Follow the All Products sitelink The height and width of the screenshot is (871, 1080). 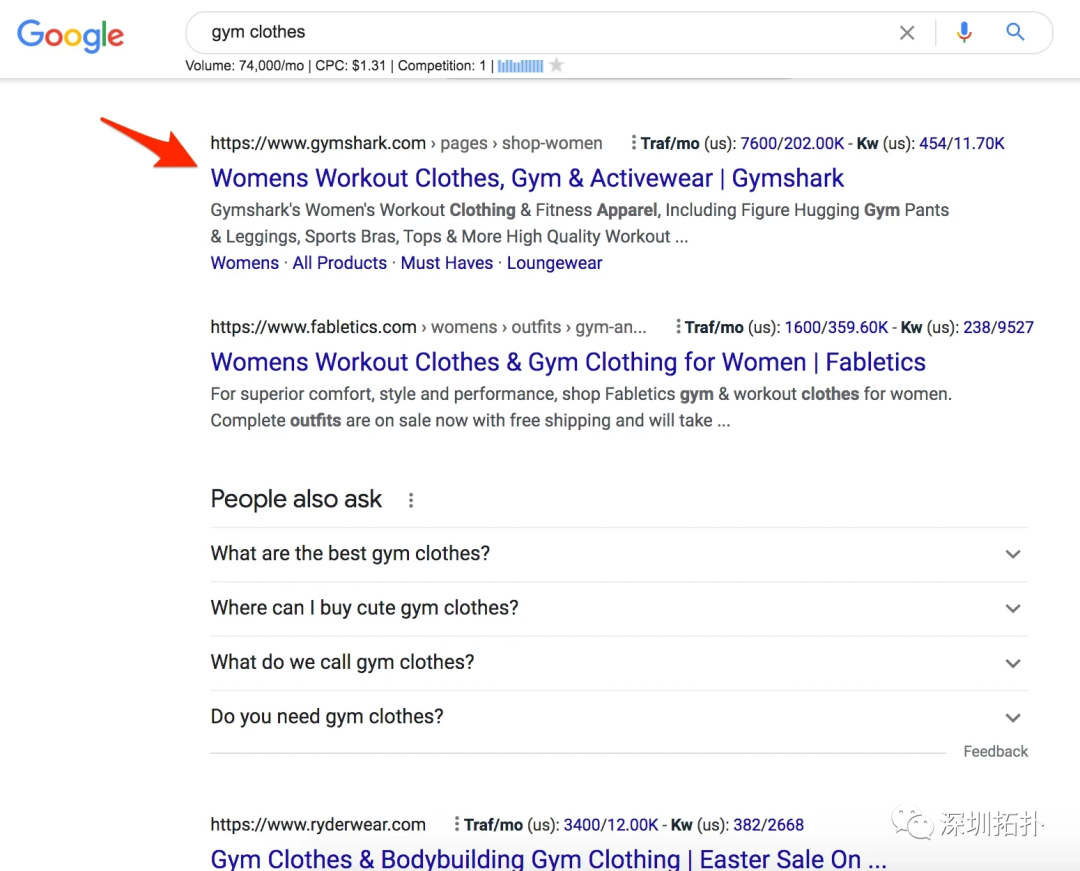click(340, 263)
